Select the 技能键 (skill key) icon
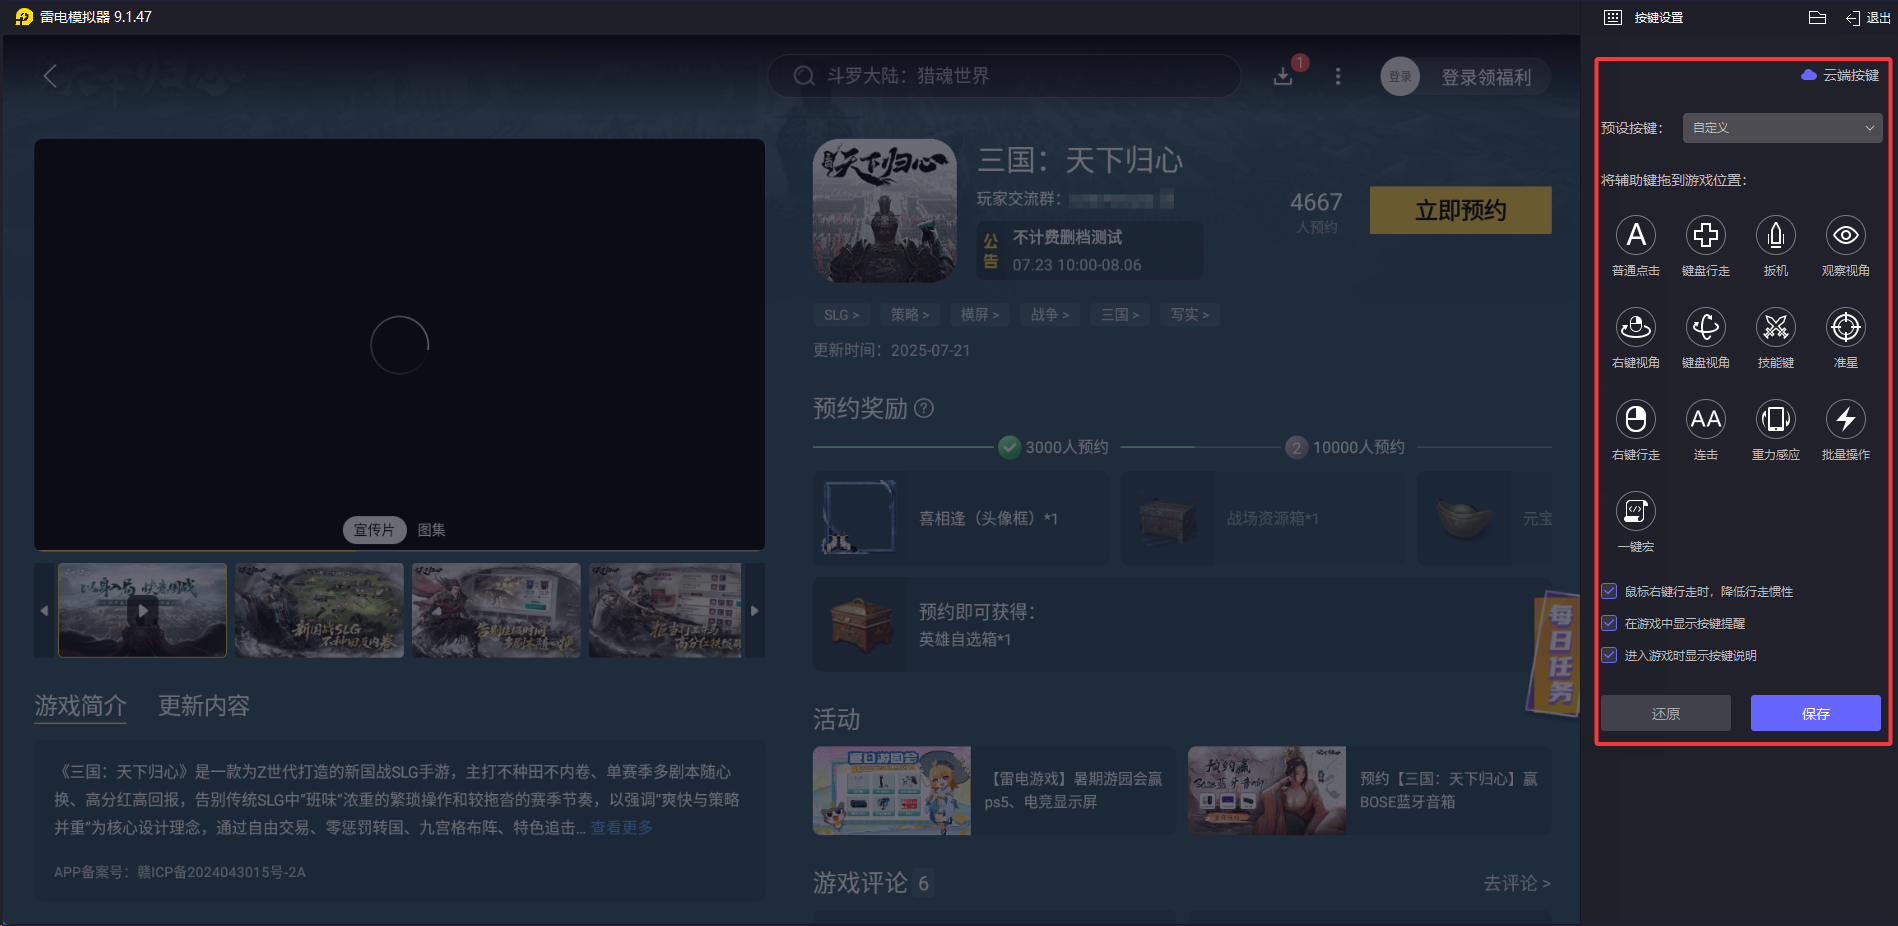Image resolution: width=1898 pixels, height=926 pixels. (x=1775, y=329)
